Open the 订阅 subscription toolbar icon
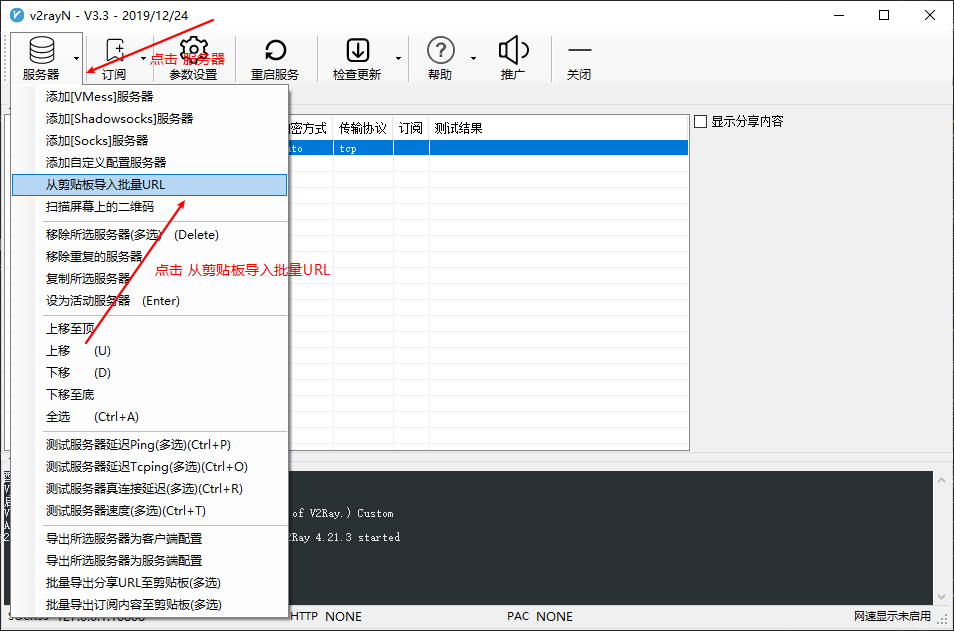The width and height of the screenshot is (954, 631). (x=114, y=50)
